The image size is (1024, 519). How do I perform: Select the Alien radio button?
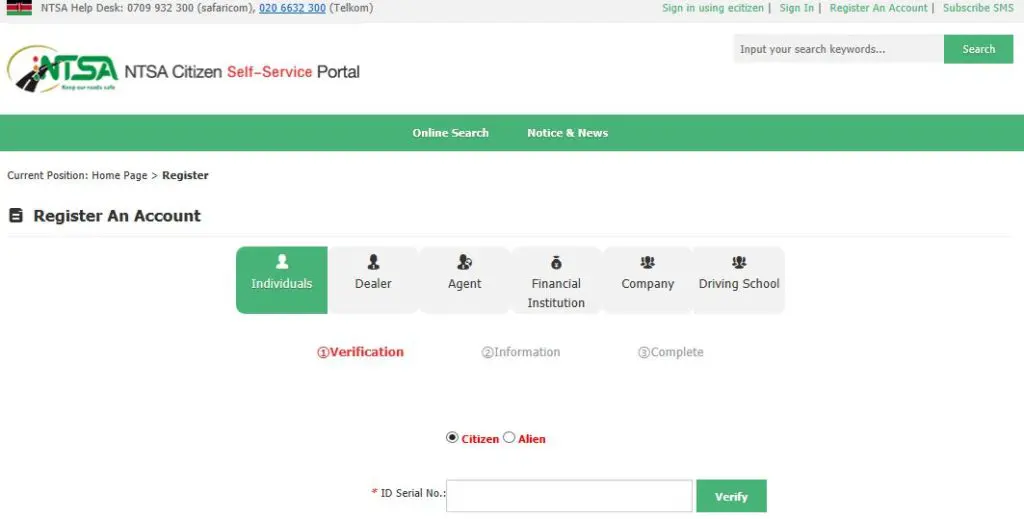(x=509, y=437)
